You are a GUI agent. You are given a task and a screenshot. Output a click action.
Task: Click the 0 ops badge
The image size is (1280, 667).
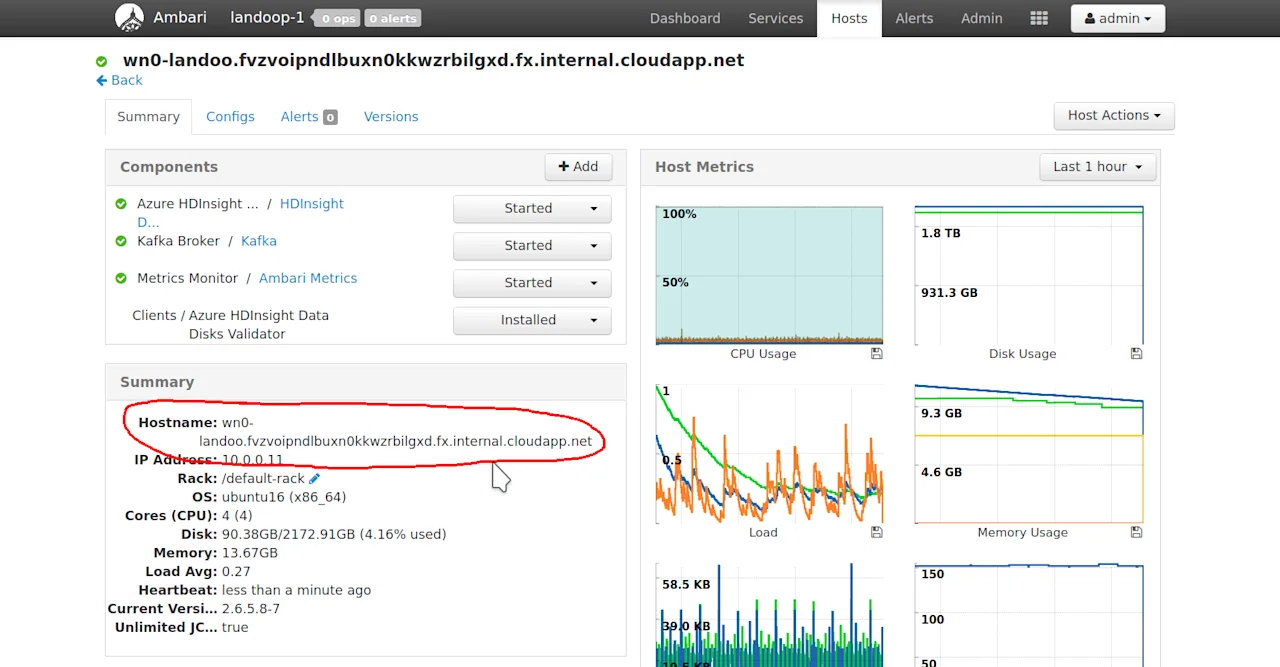click(x=336, y=18)
